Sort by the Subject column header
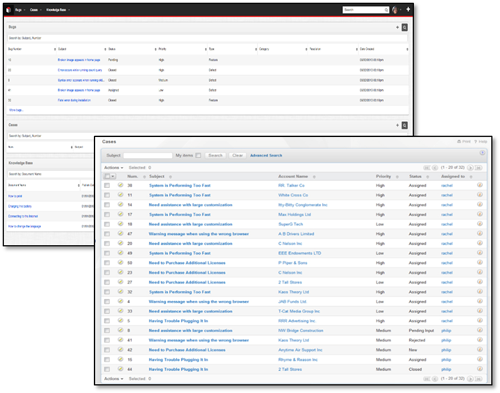This screenshot has width=500, height=393. 157,176
